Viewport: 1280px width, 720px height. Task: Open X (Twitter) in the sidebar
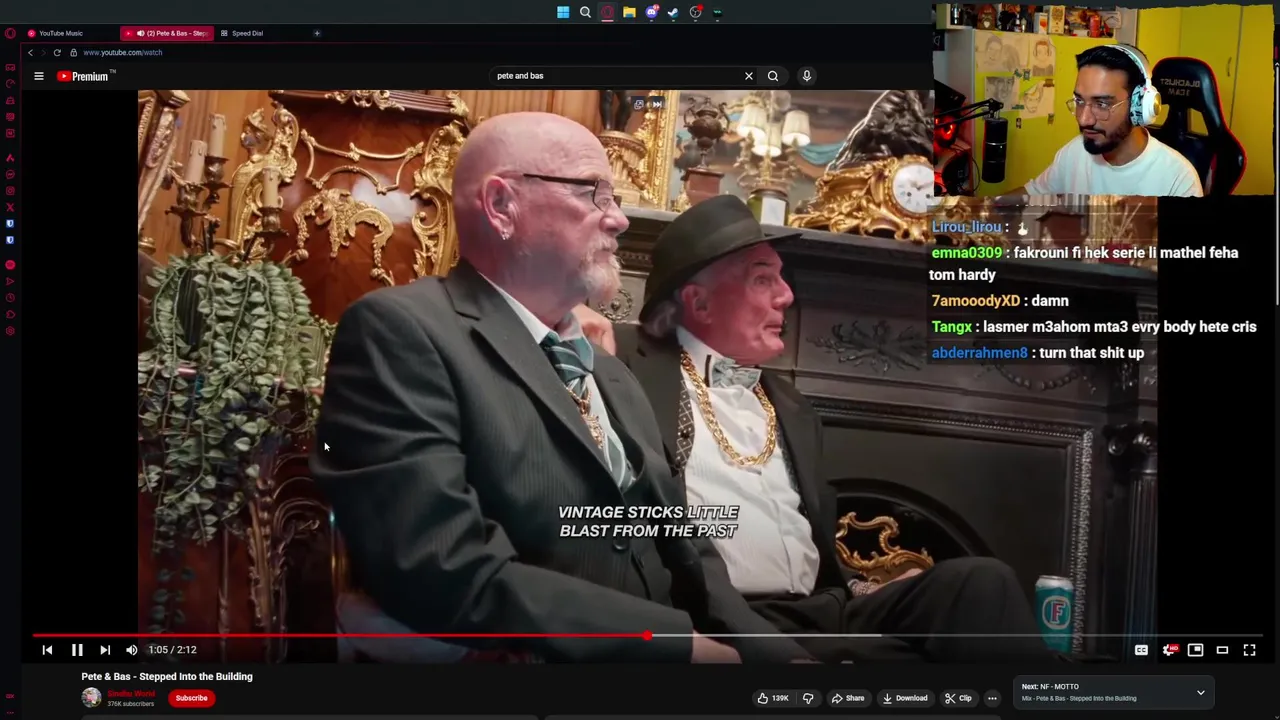10,207
